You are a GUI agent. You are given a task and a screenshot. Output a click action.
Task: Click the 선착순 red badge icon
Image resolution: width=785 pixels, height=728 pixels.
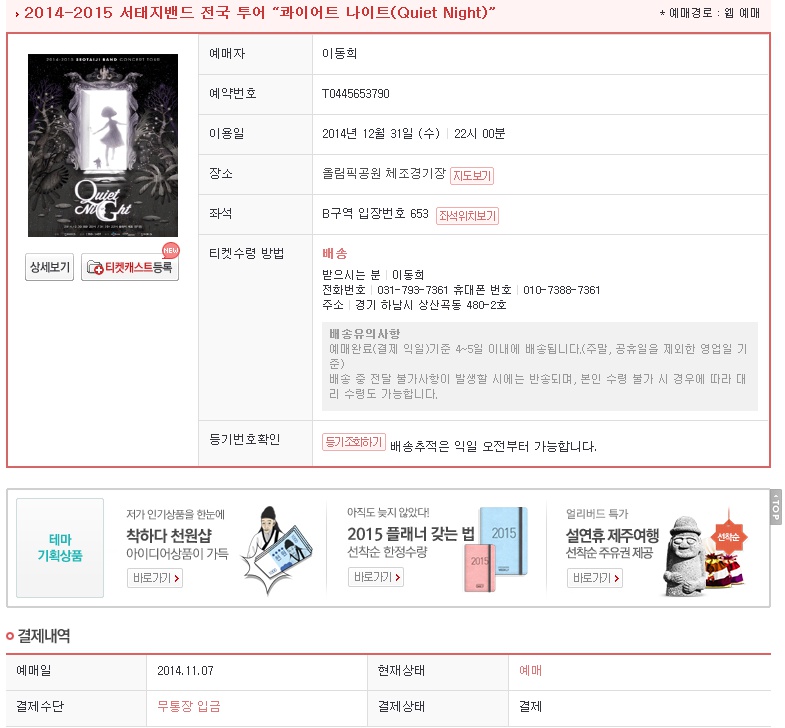[x=728, y=537]
